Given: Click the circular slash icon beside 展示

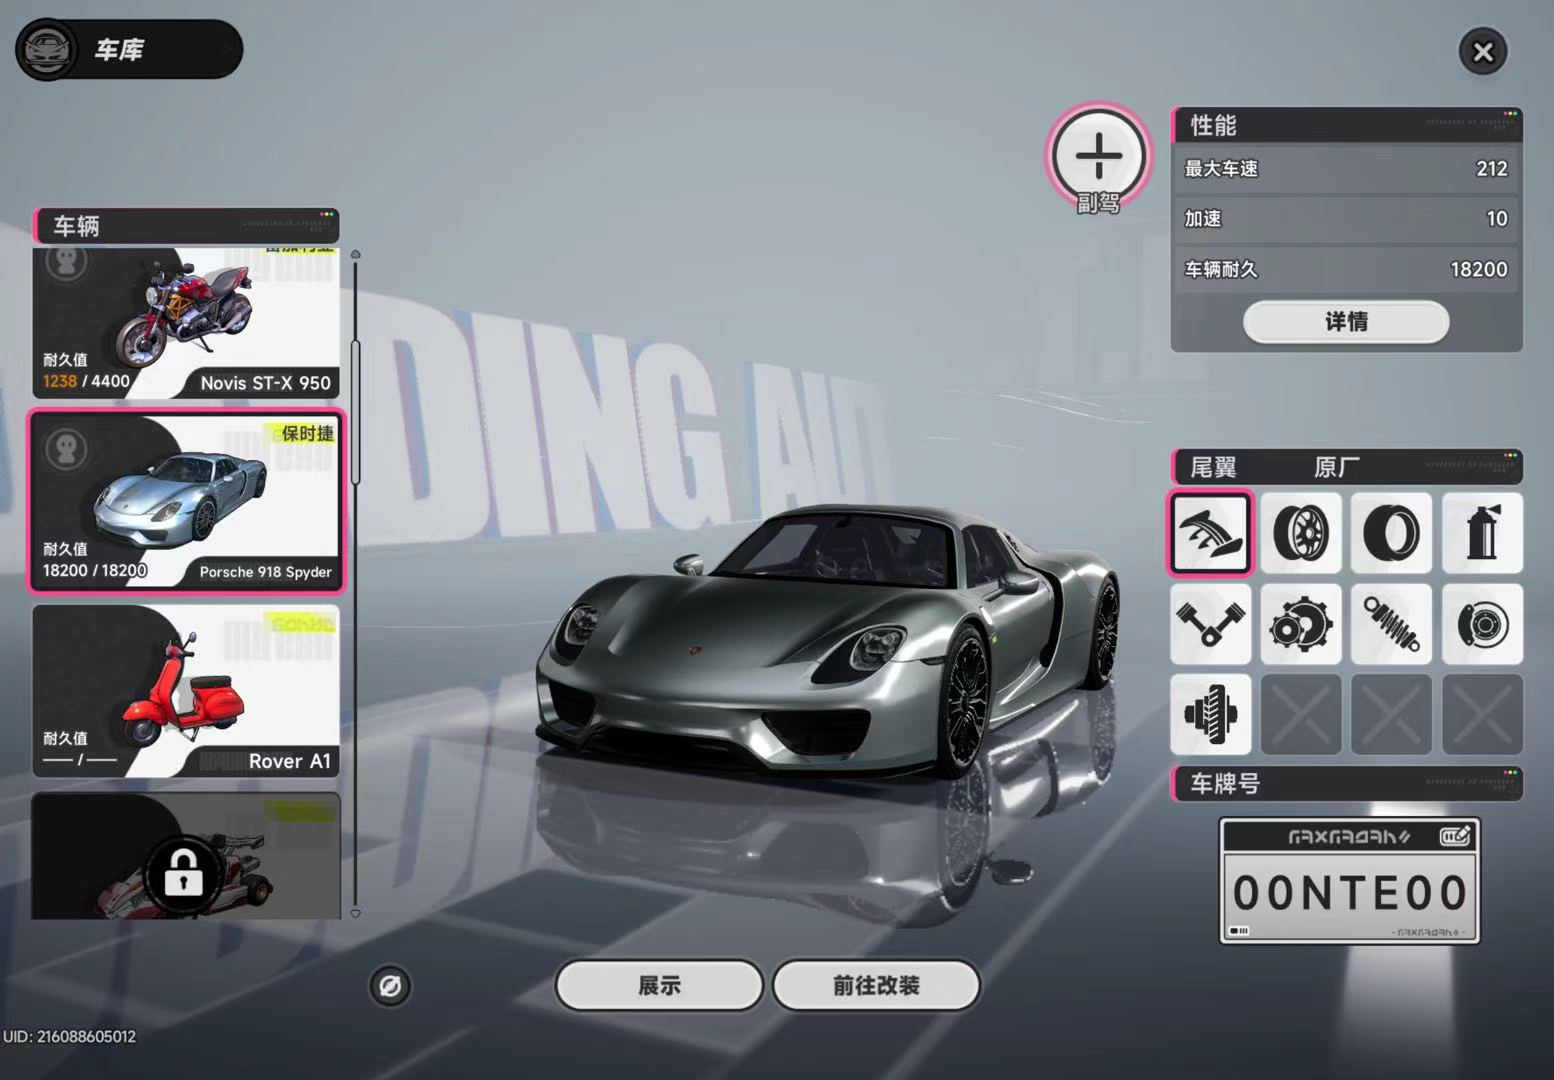Looking at the screenshot, I should tap(390, 986).
